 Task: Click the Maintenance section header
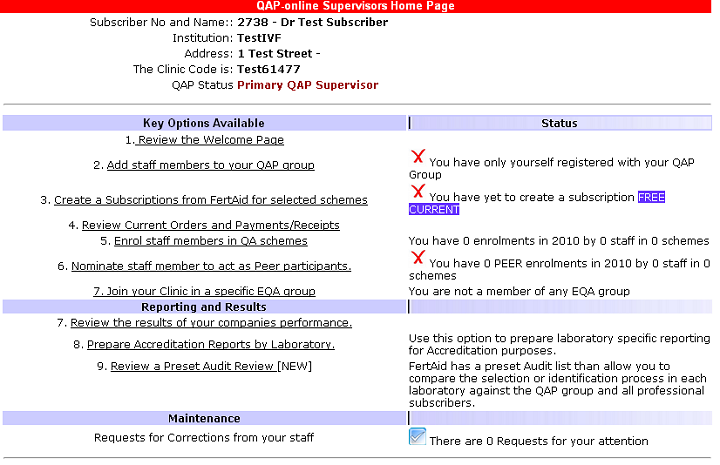204,419
